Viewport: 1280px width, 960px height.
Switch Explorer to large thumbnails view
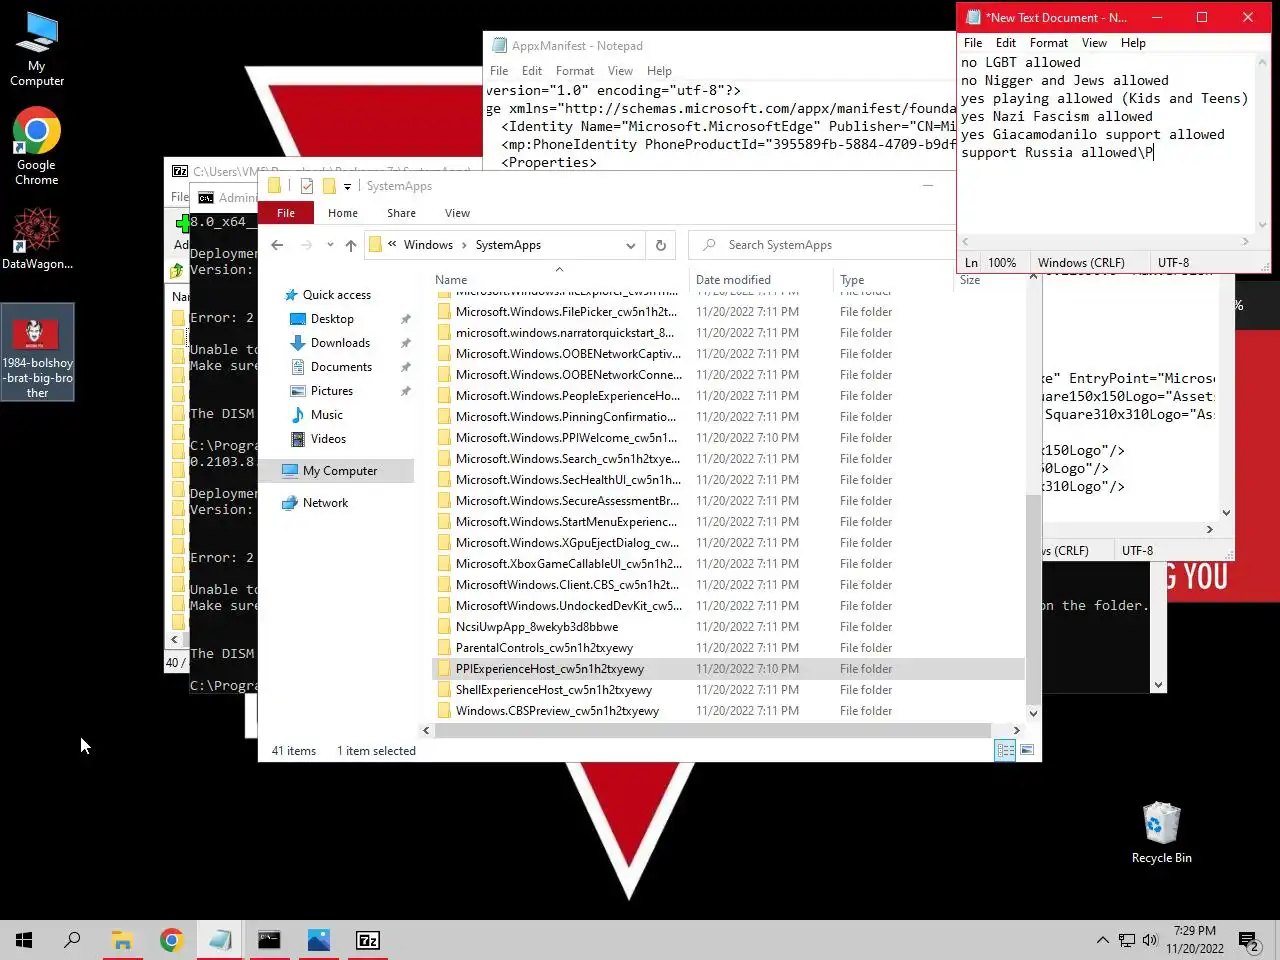click(x=1026, y=750)
